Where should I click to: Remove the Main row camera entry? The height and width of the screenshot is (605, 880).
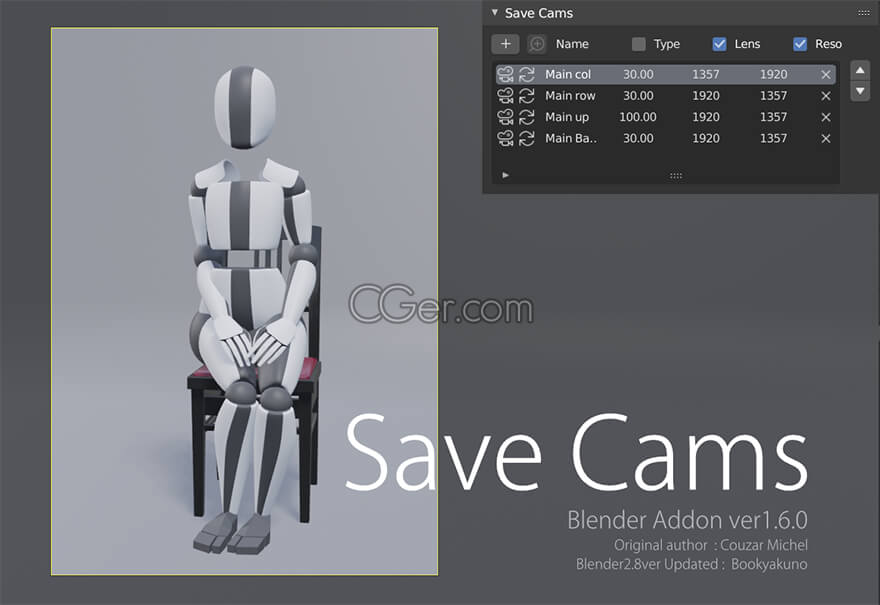826,96
